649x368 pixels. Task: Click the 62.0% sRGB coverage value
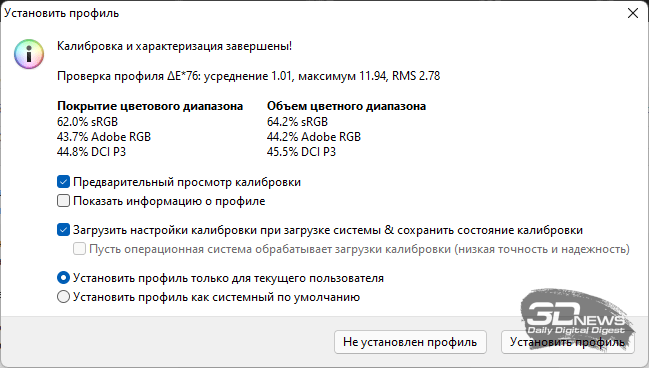click(x=87, y=122)
